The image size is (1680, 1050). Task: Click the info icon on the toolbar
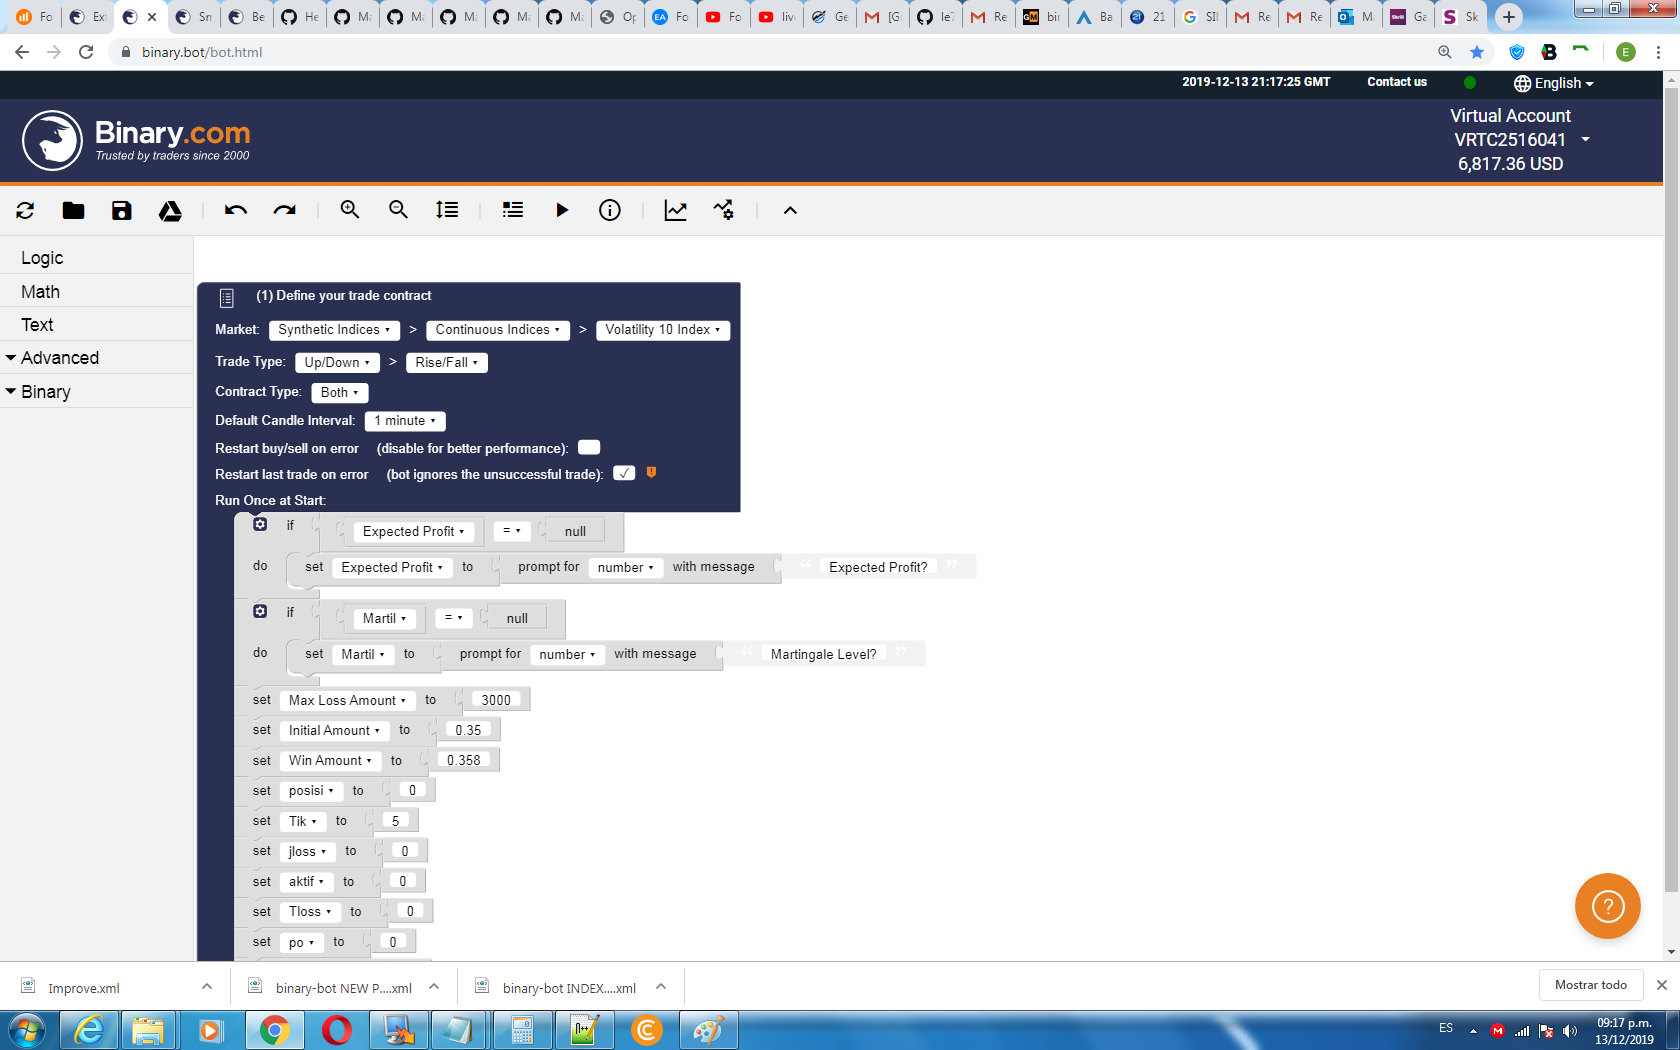[609, 210]
